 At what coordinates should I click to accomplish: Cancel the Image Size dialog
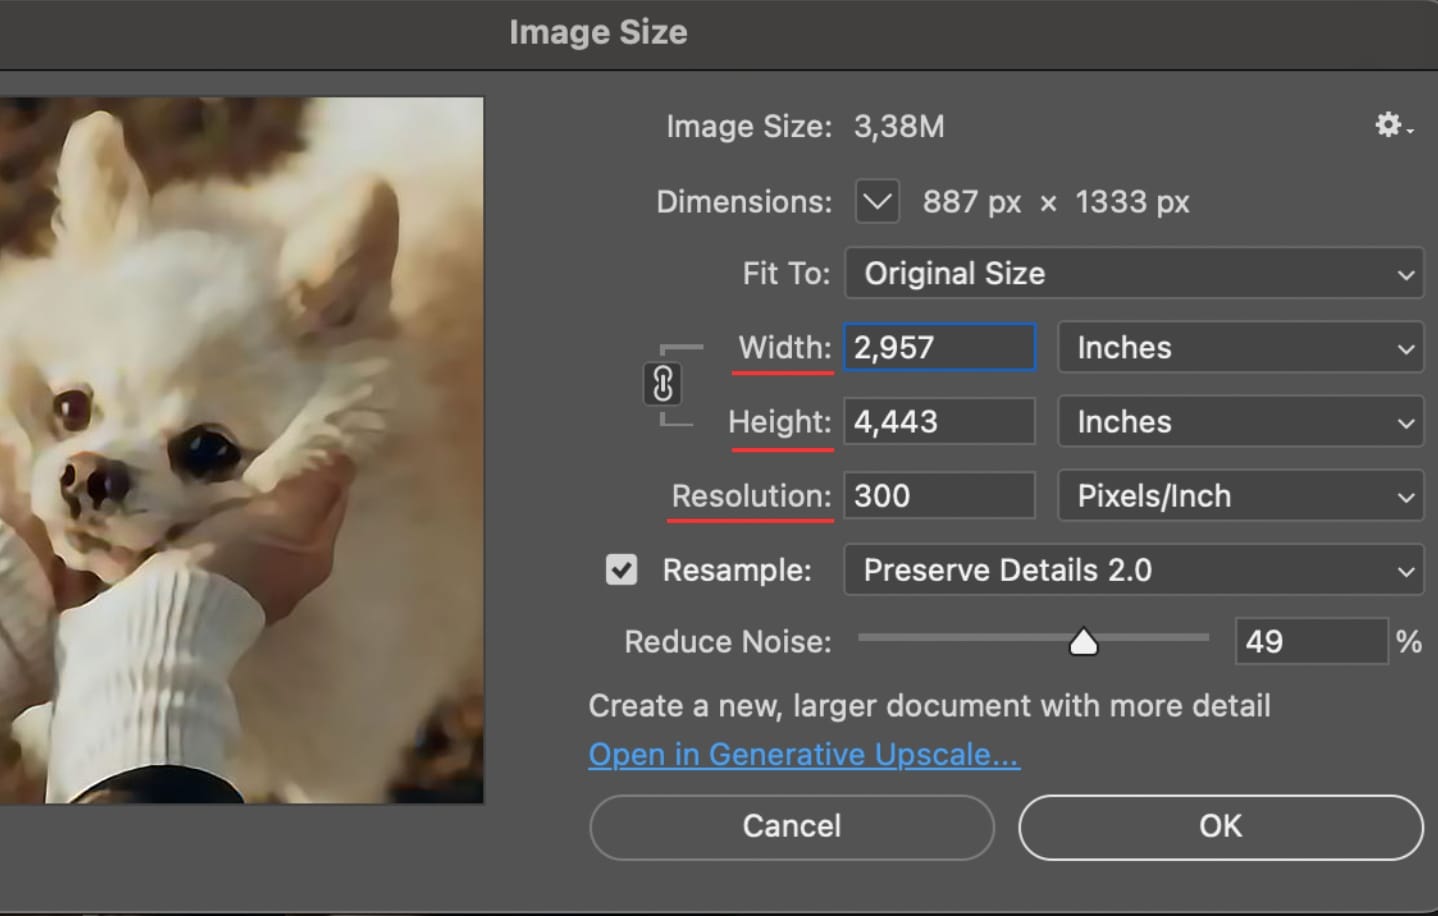[791, 826]
